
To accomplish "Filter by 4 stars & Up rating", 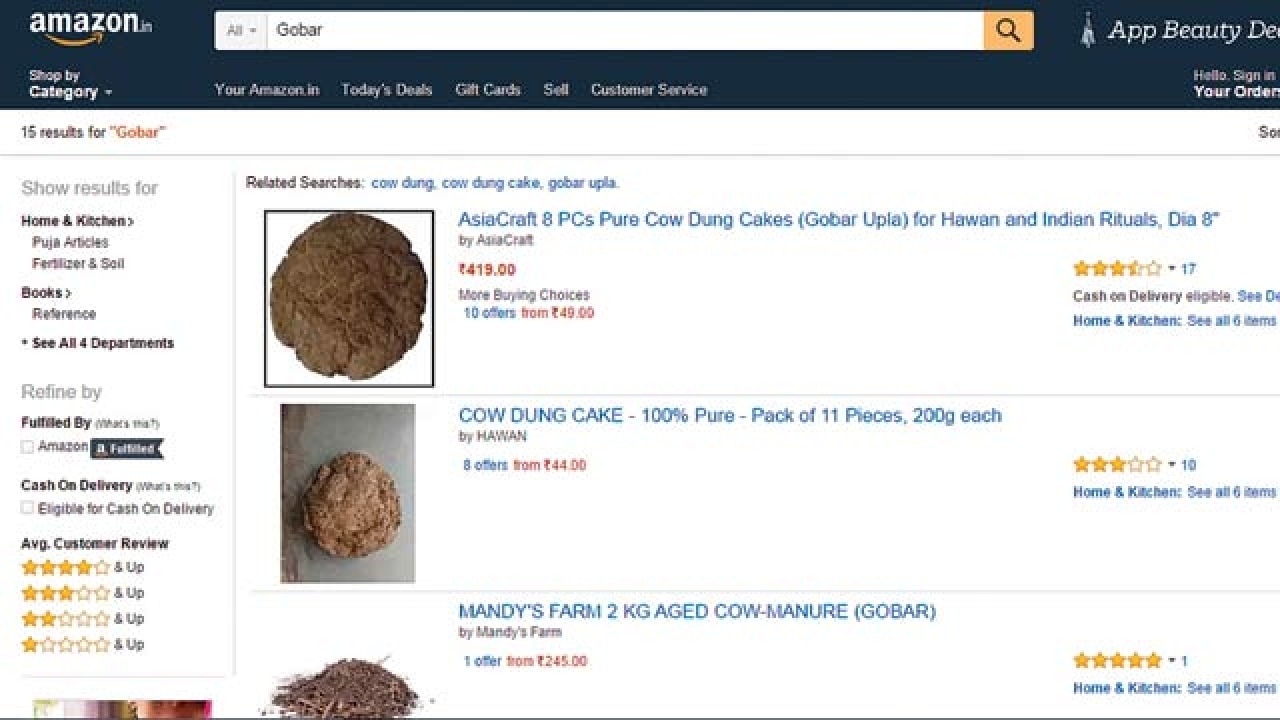I will (x=83, y=568).
